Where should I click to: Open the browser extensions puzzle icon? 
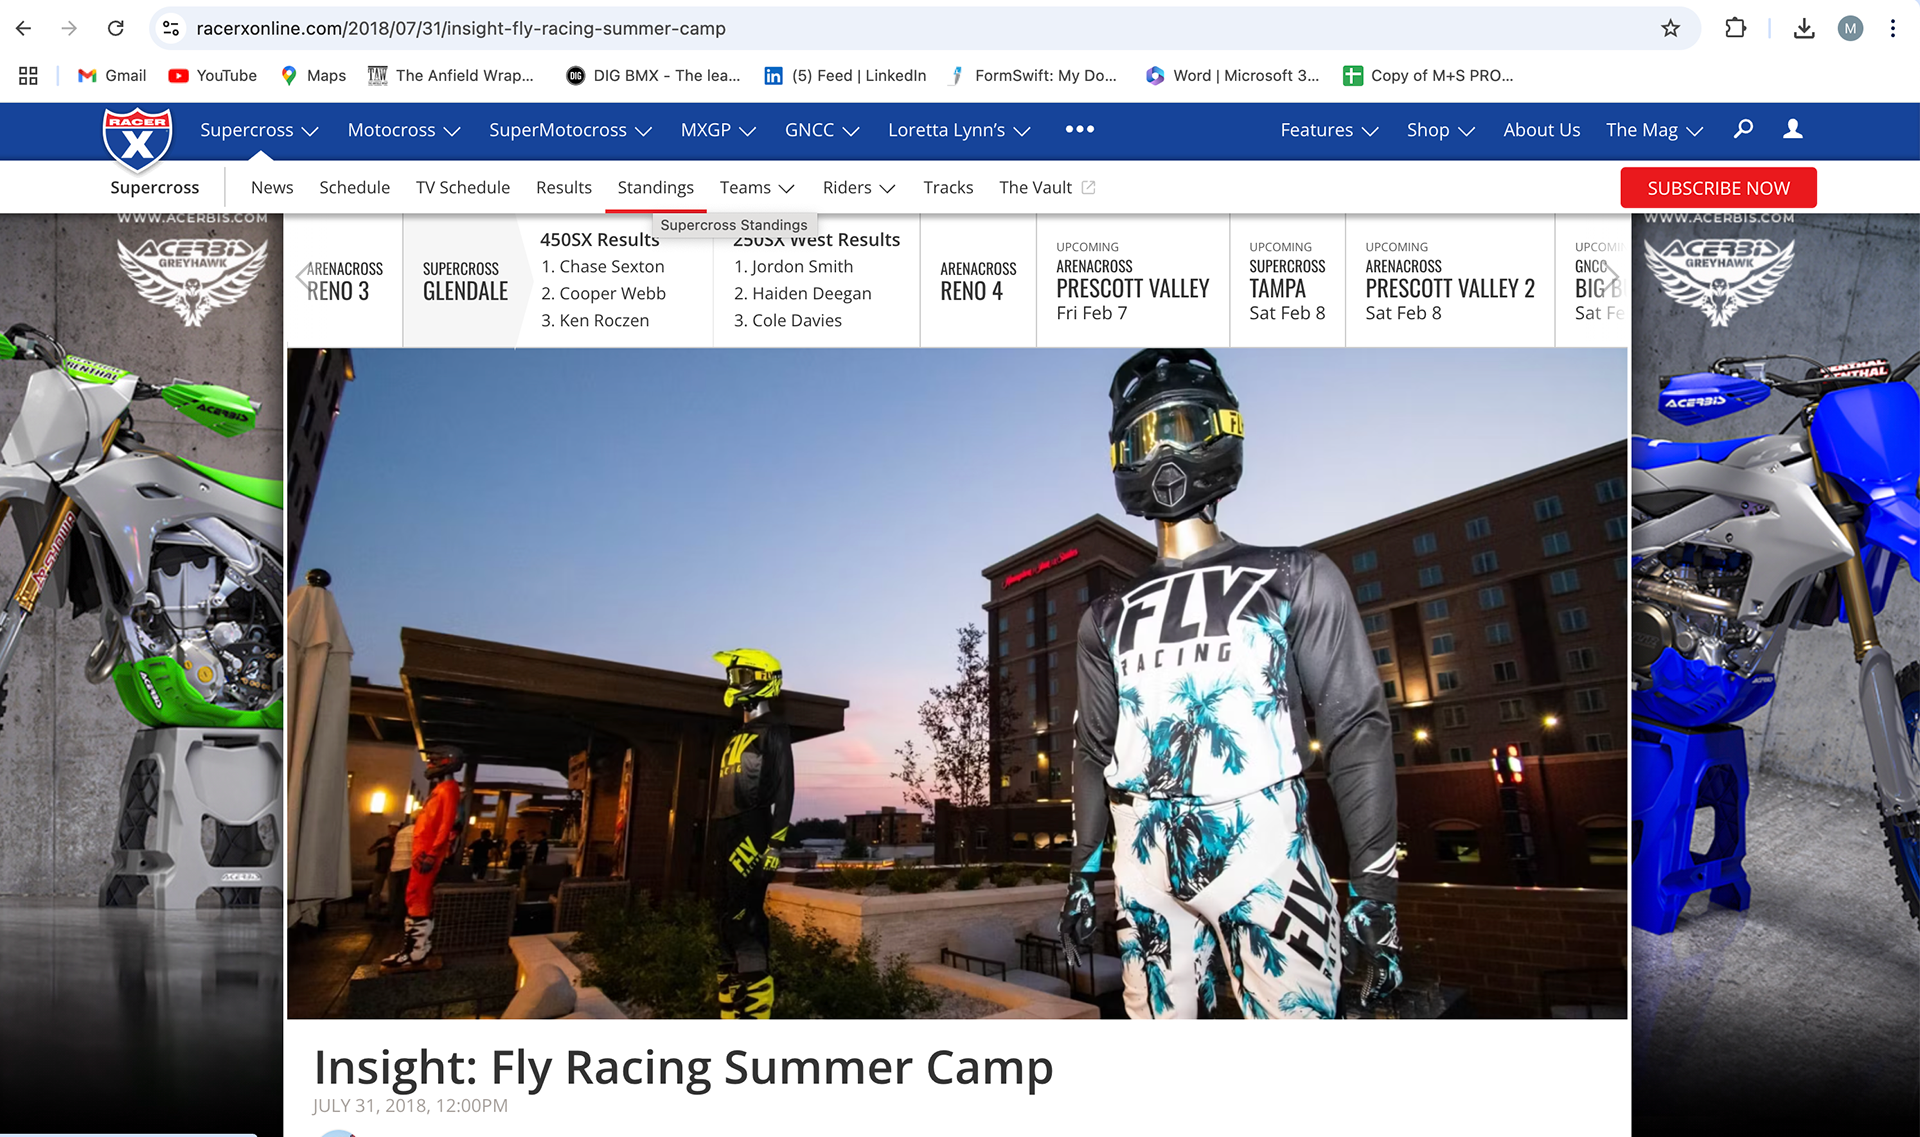[1736, 28]
